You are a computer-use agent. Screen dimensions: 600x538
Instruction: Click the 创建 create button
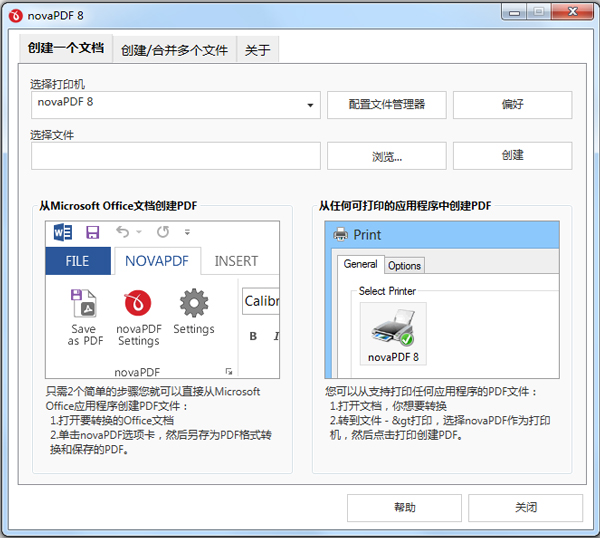click(512, 156)
